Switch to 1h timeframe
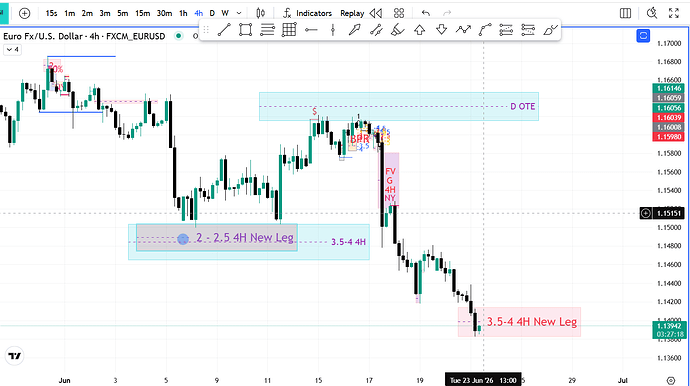 tap(183, 13)
